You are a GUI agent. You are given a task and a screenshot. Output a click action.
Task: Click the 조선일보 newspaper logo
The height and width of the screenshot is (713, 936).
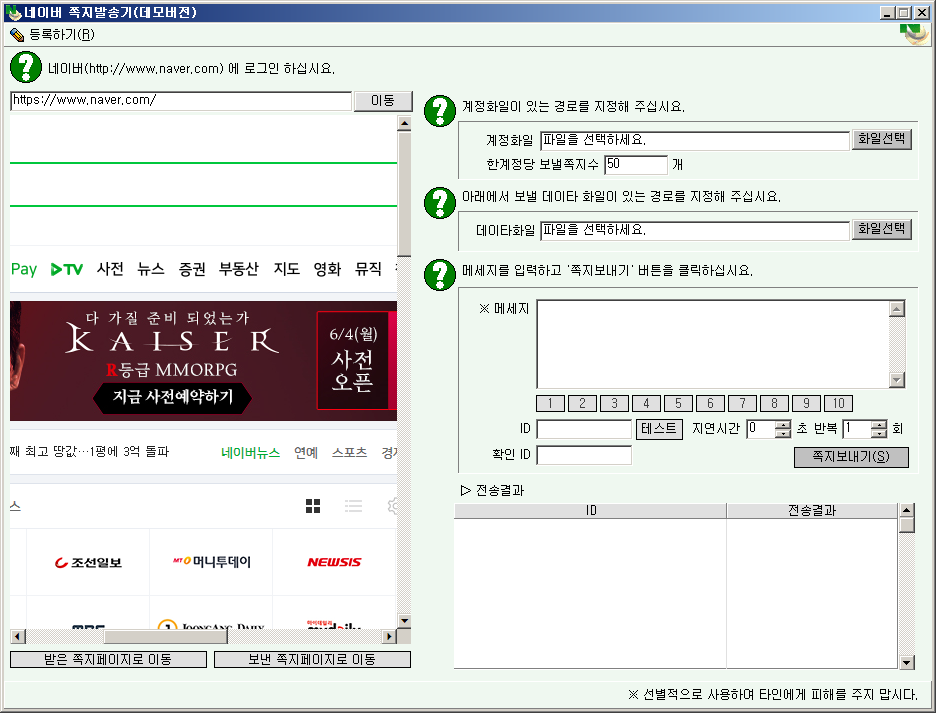[88, 562]
